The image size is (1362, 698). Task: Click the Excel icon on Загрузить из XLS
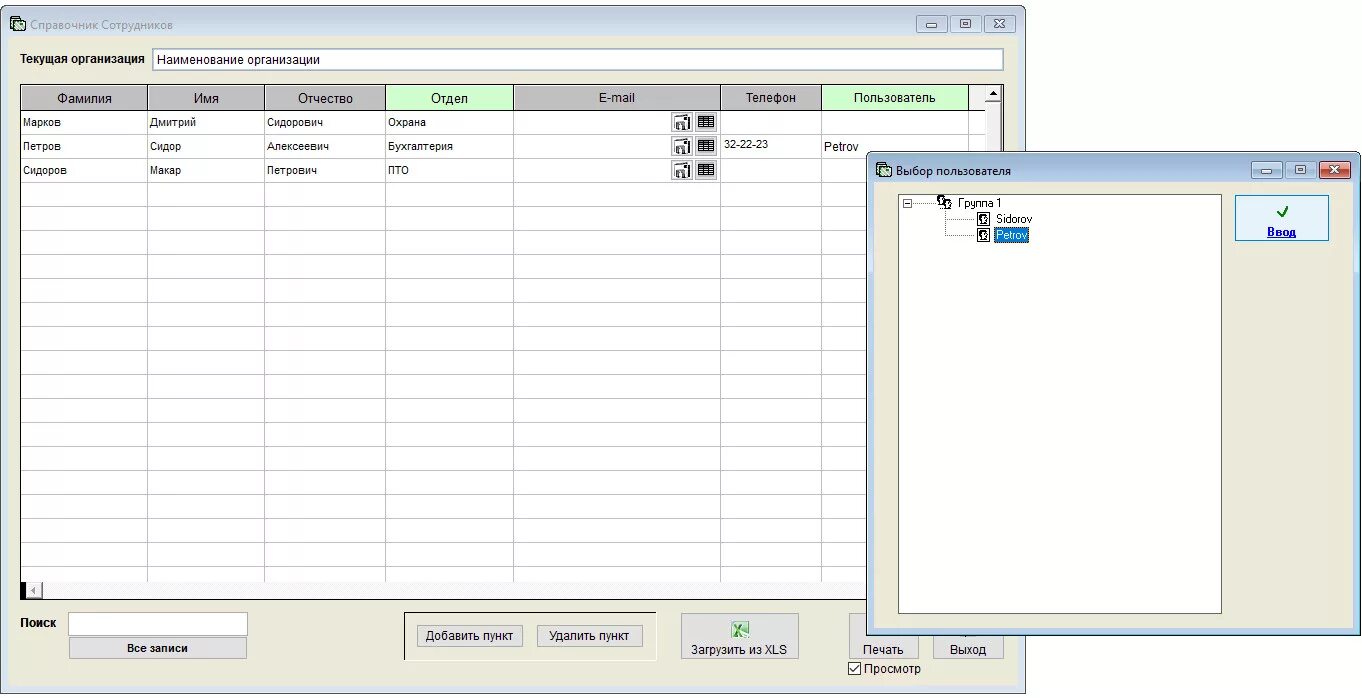coord(740,630)
